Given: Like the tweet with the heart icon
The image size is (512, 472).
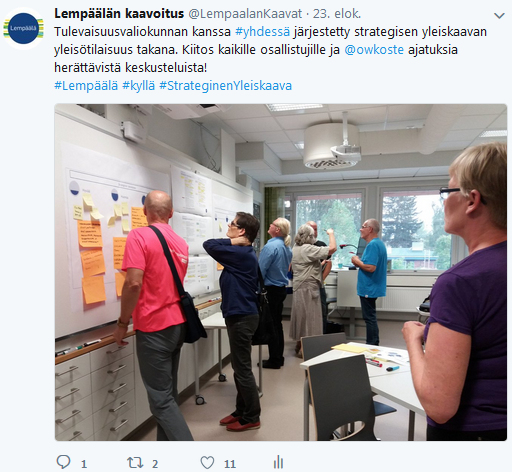Looking at the screenshot, I should coord(207,463).
